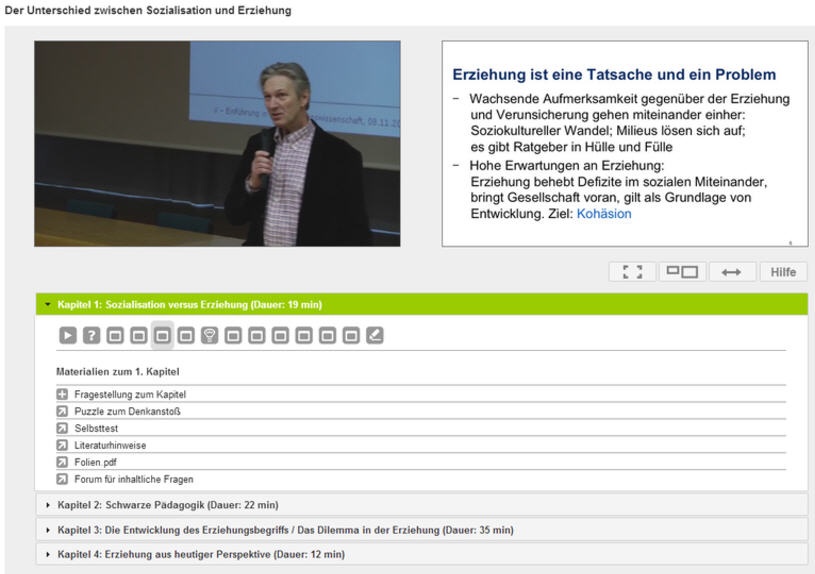The image size is (815, 574).
Task: Open the slide icon right after the question mark
Action: pos(115,335)
